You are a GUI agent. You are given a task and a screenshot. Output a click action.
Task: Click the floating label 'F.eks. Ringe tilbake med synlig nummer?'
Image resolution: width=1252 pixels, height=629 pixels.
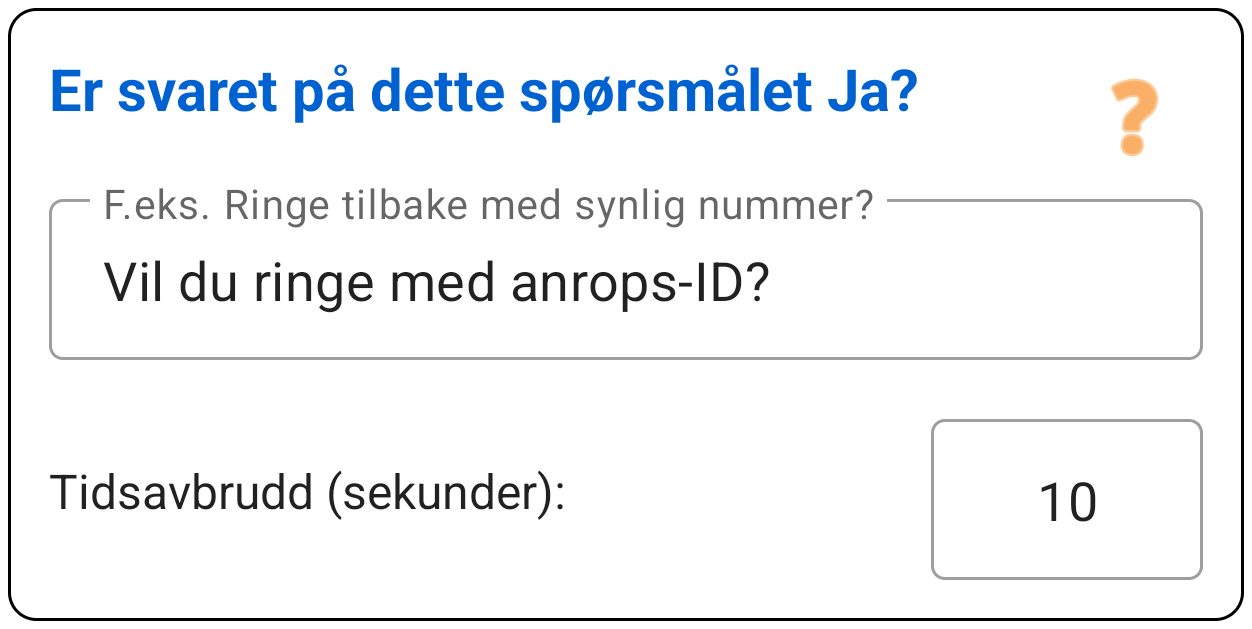[489, 206]
